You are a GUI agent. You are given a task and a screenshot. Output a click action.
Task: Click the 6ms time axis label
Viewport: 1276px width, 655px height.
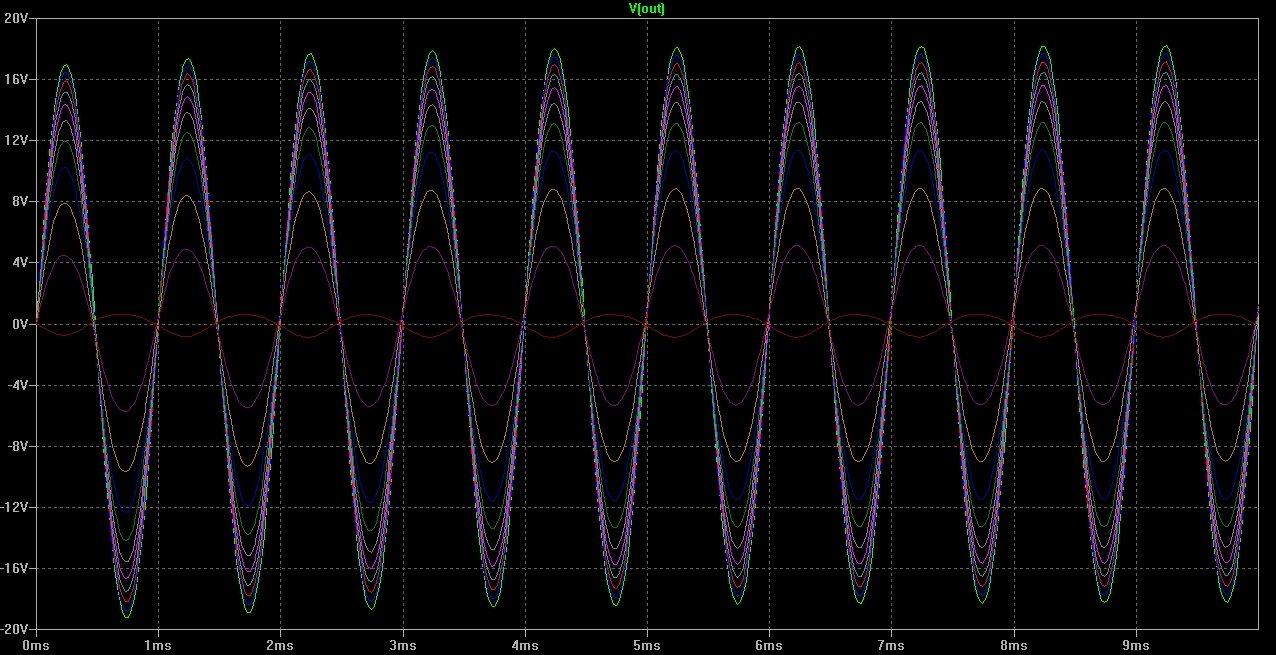point(768,646)
